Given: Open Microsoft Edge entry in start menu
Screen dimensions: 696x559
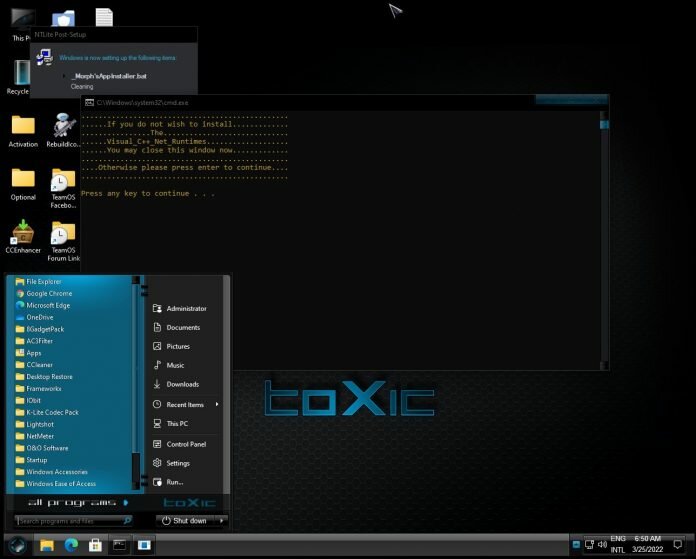Looking at the screenshot, I should (43, 305).
